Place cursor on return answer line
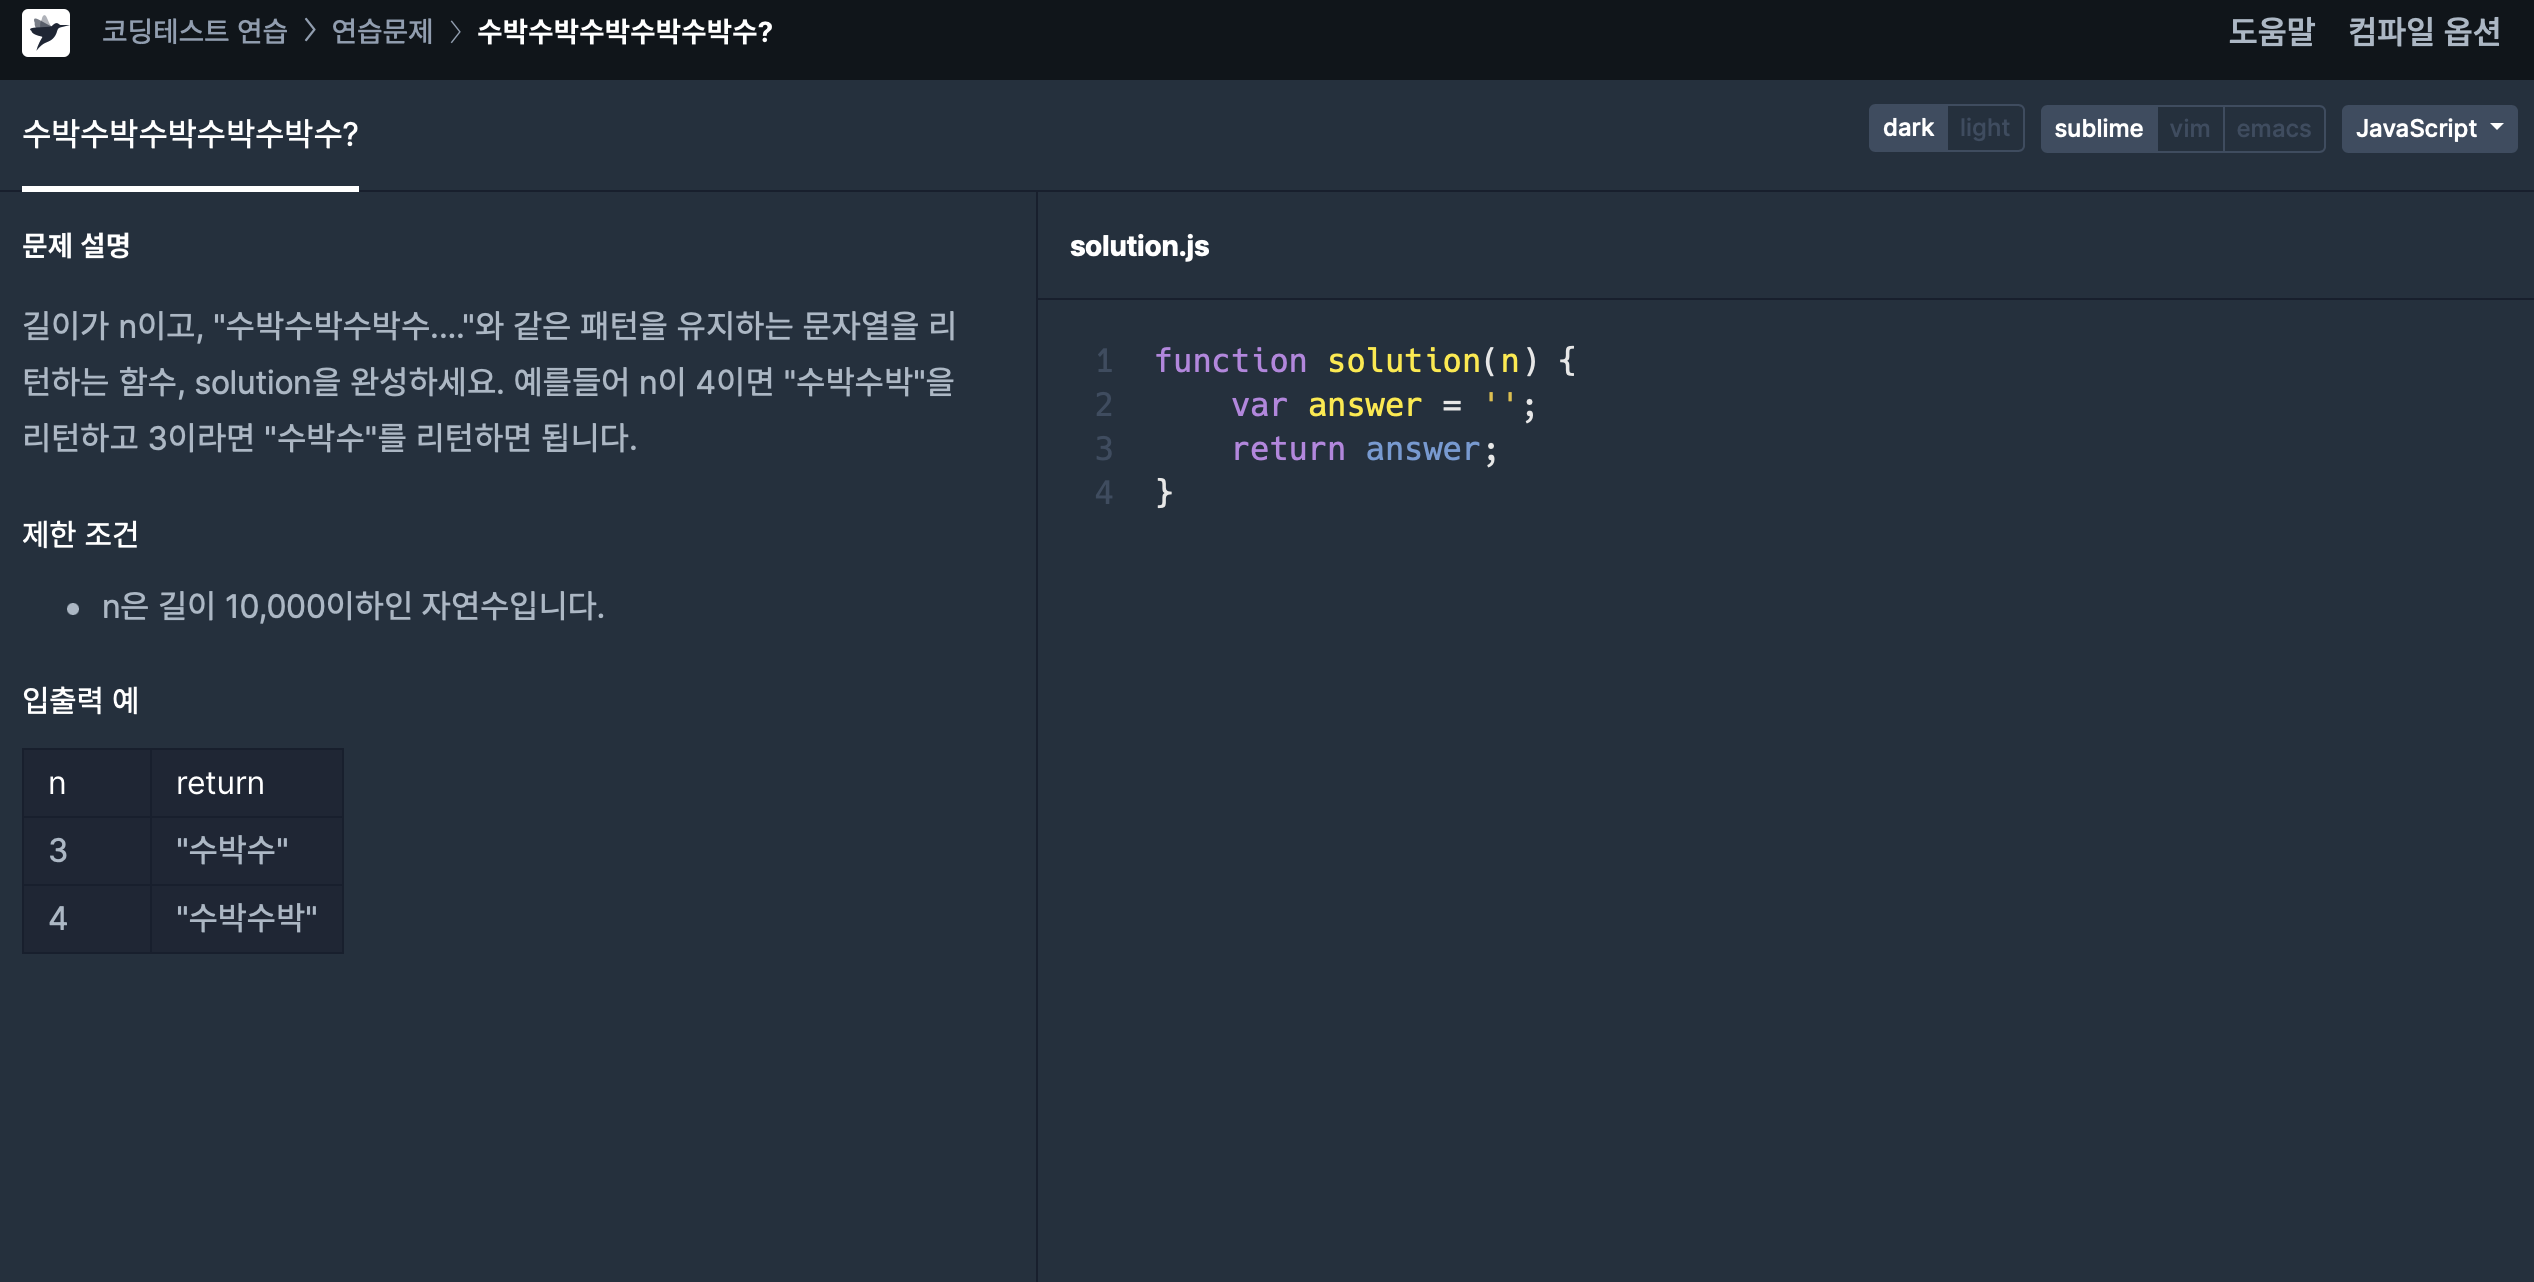This screenshot has height=1282, width=2534. [1364, 449]
